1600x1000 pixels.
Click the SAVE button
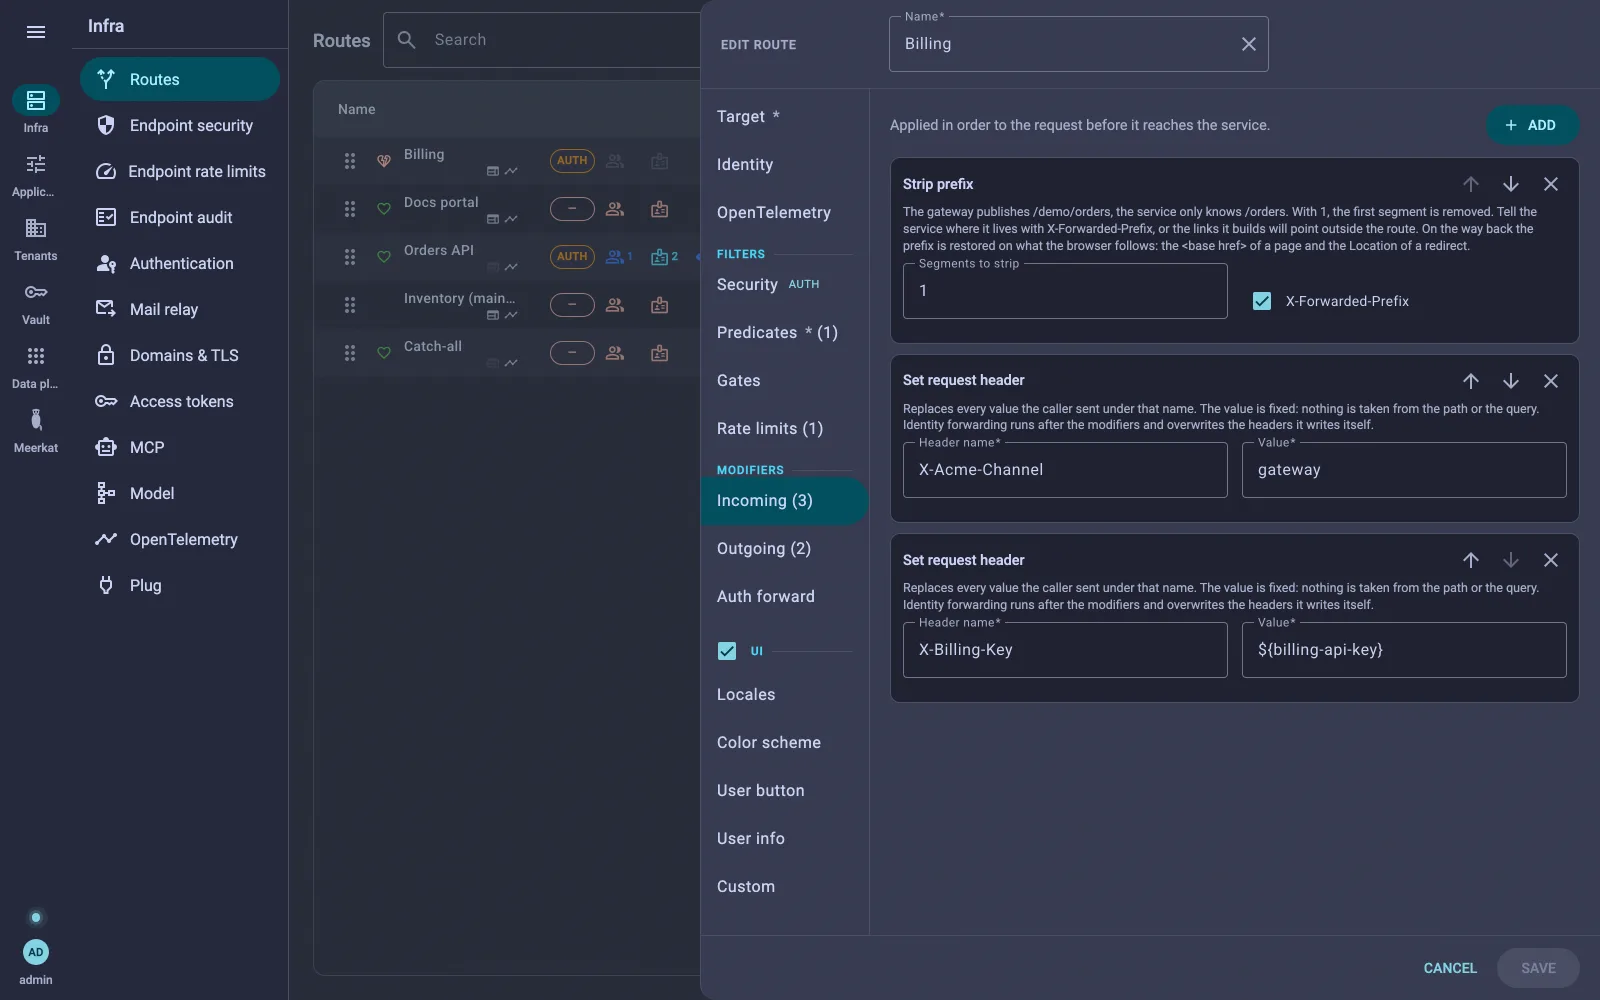(x=1538, y=968)
